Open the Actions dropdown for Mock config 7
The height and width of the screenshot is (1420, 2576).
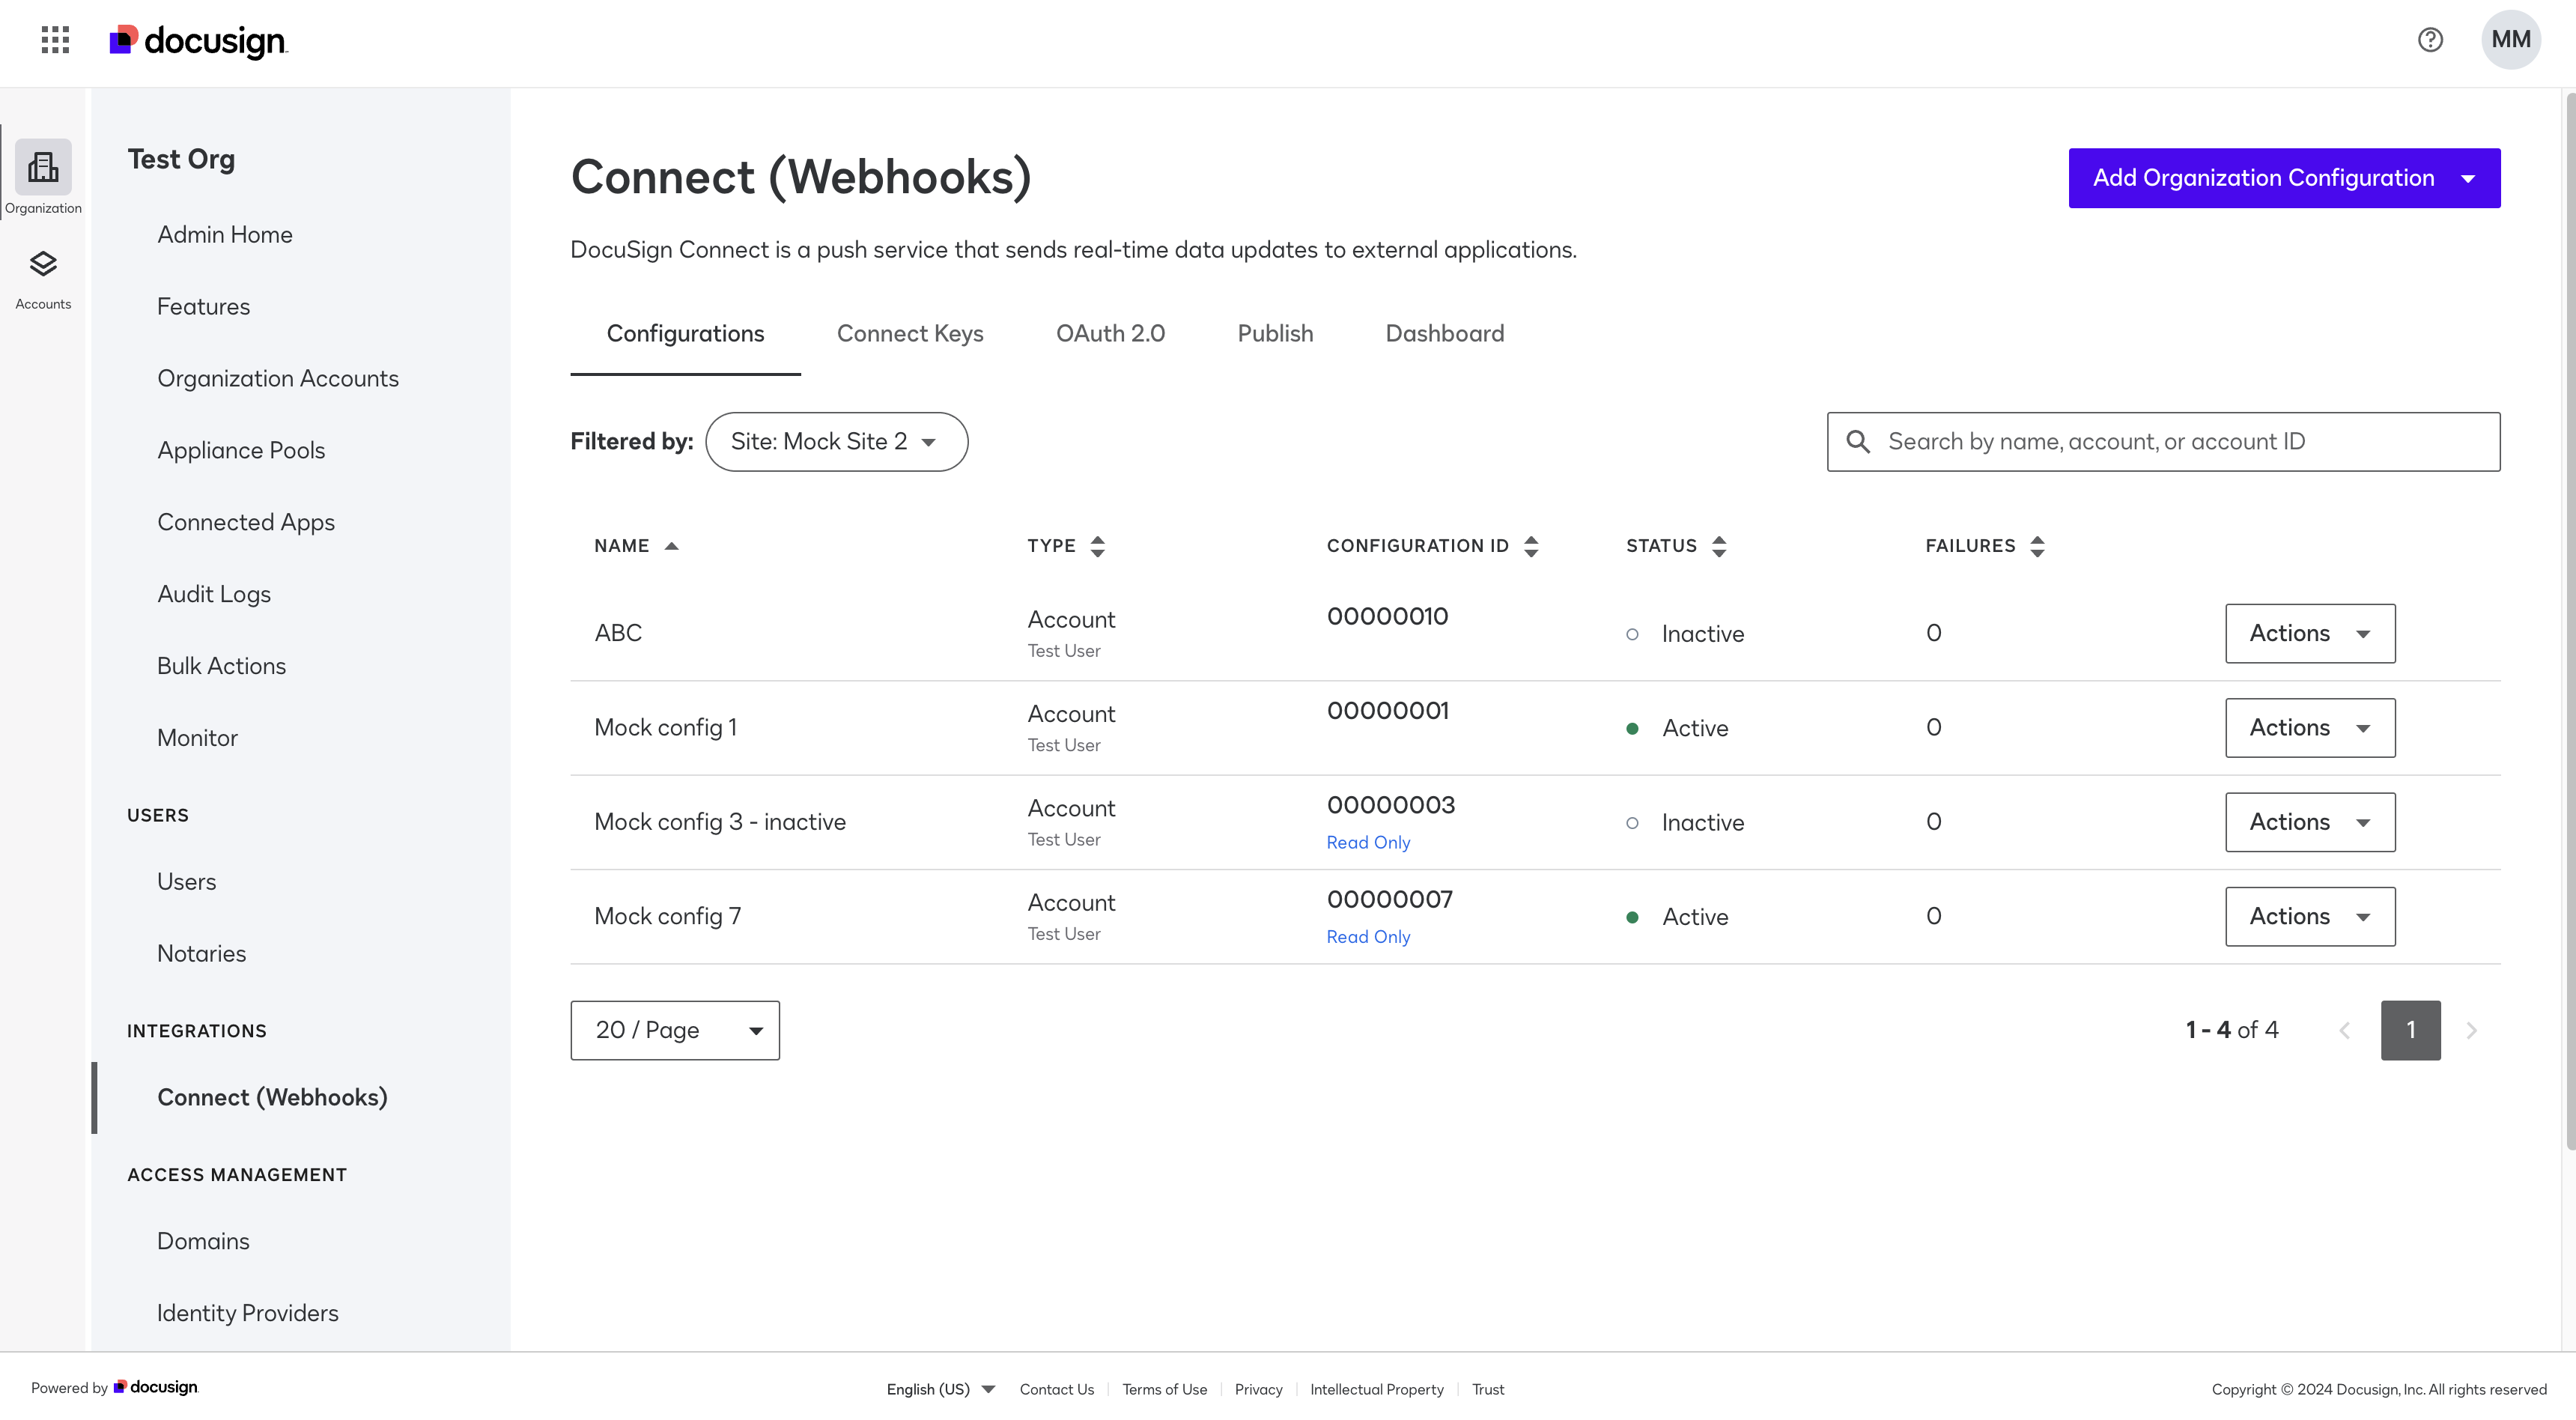2310,916
